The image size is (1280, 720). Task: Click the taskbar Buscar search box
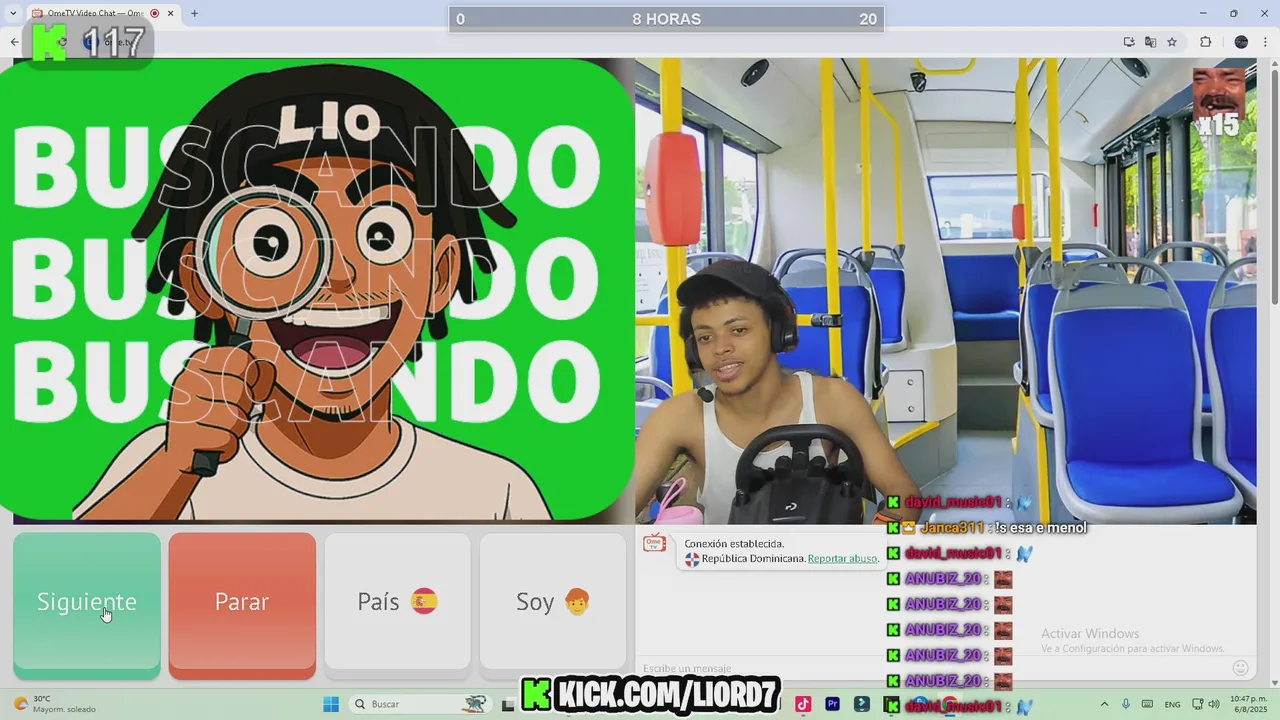click(x=420, y=704)
